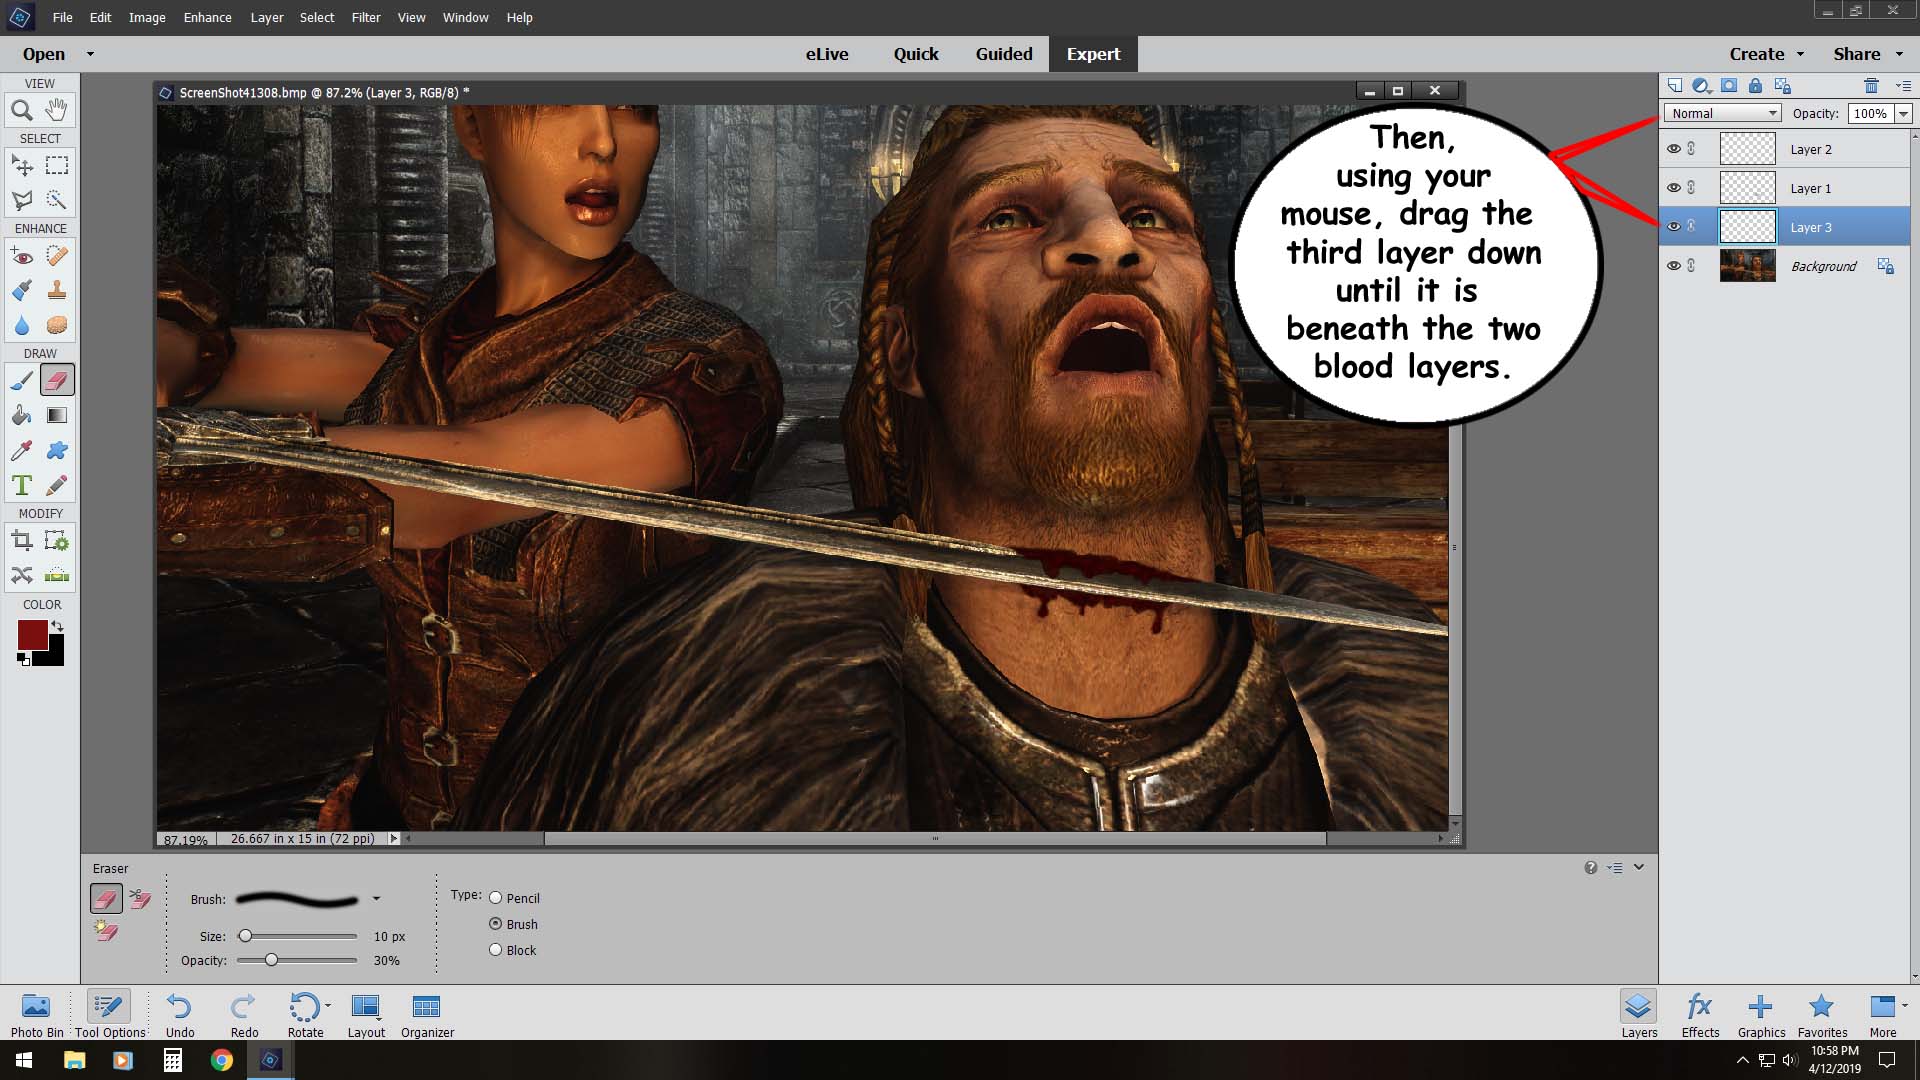Open the Enhance menu
1920x1080 pixels.
tap(207, 17)
